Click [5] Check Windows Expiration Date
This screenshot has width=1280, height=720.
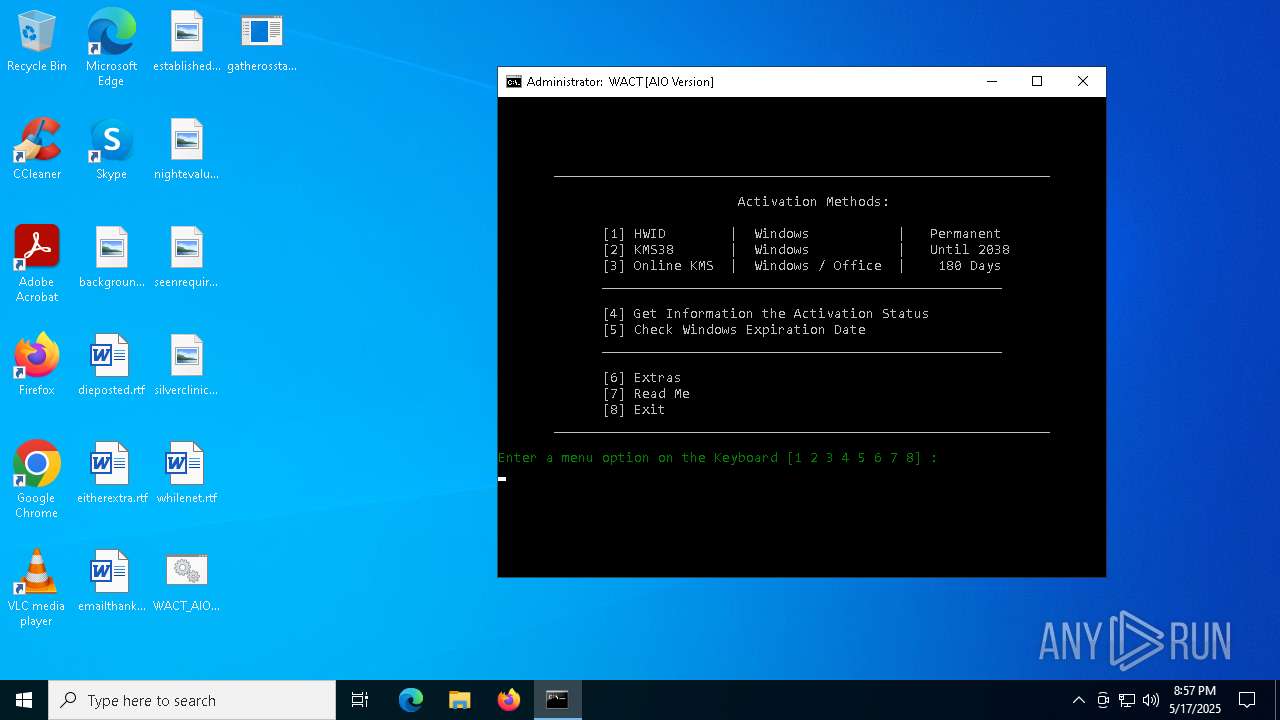point(734,330)
